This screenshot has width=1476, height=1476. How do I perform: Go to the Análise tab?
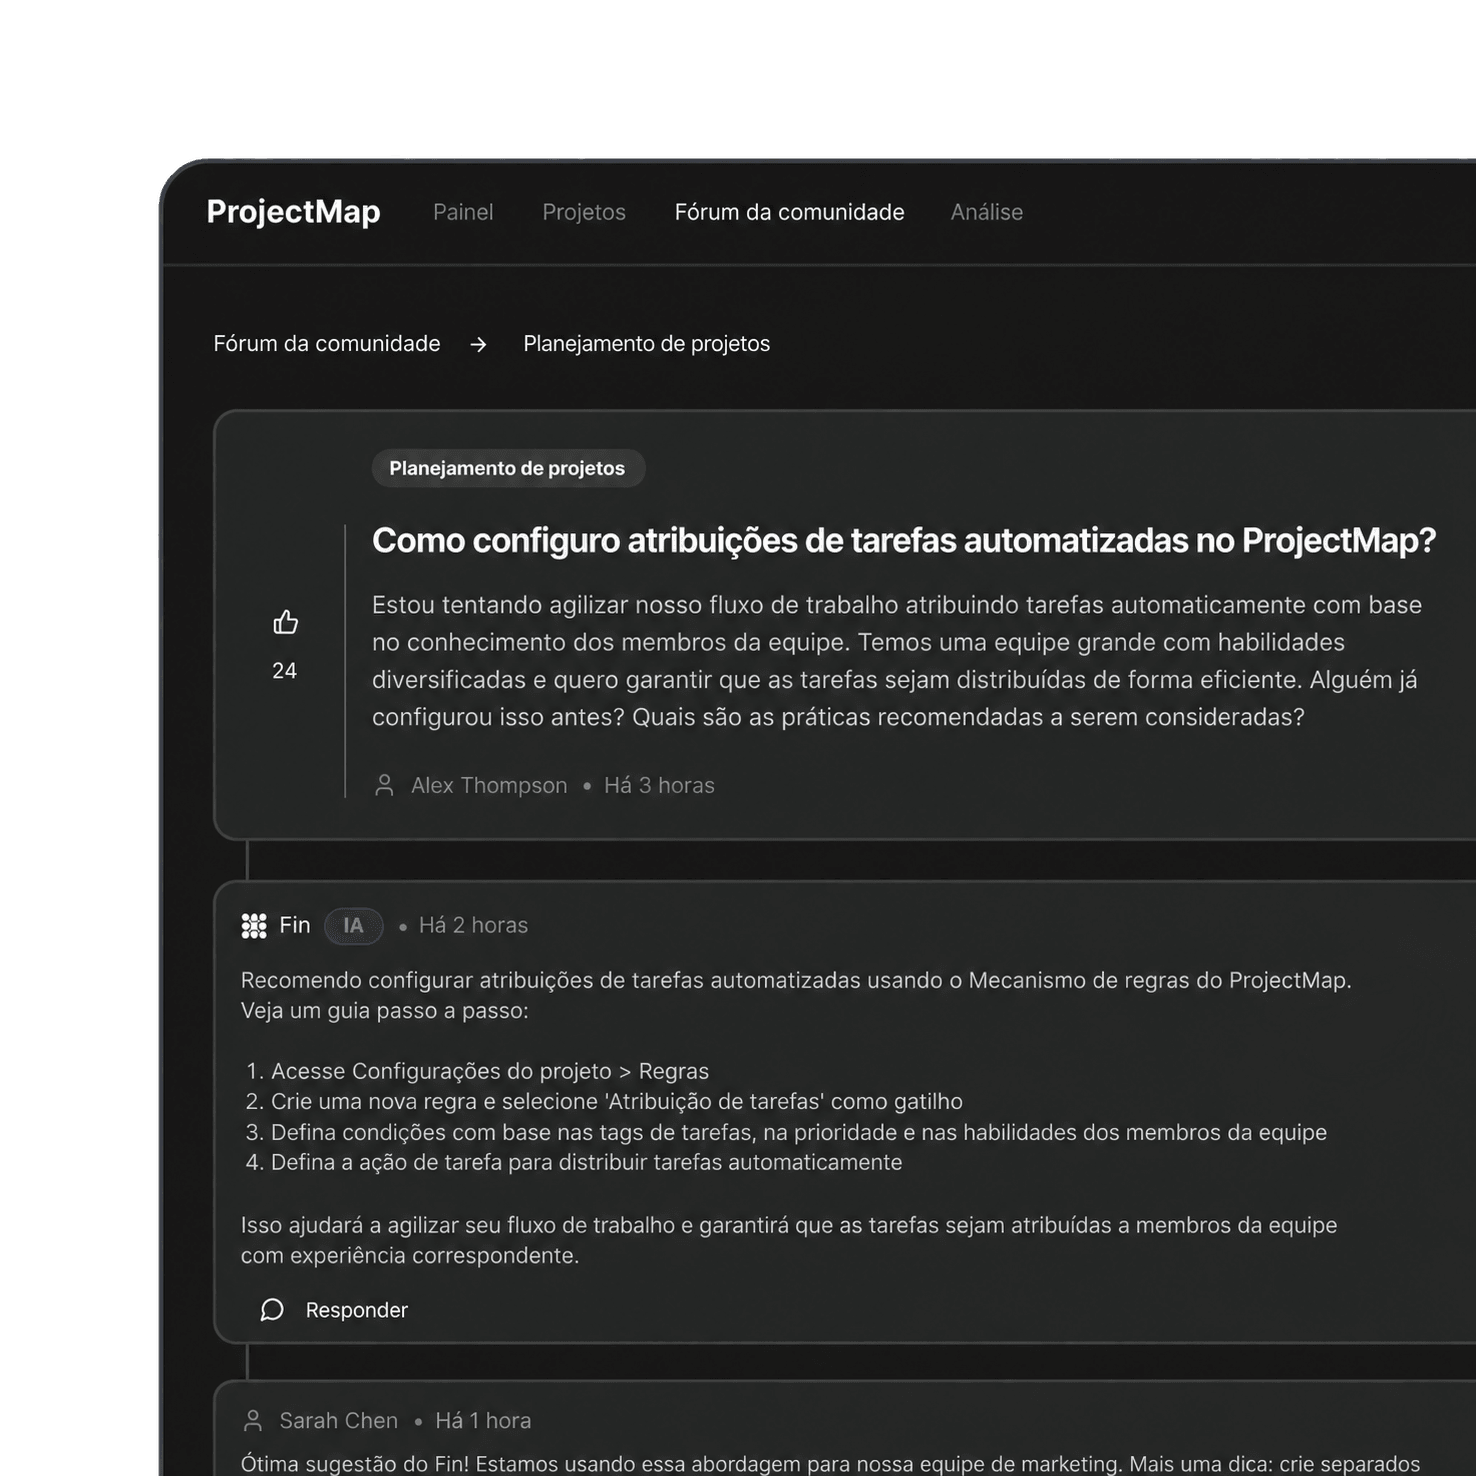click(x=987, y=212)
